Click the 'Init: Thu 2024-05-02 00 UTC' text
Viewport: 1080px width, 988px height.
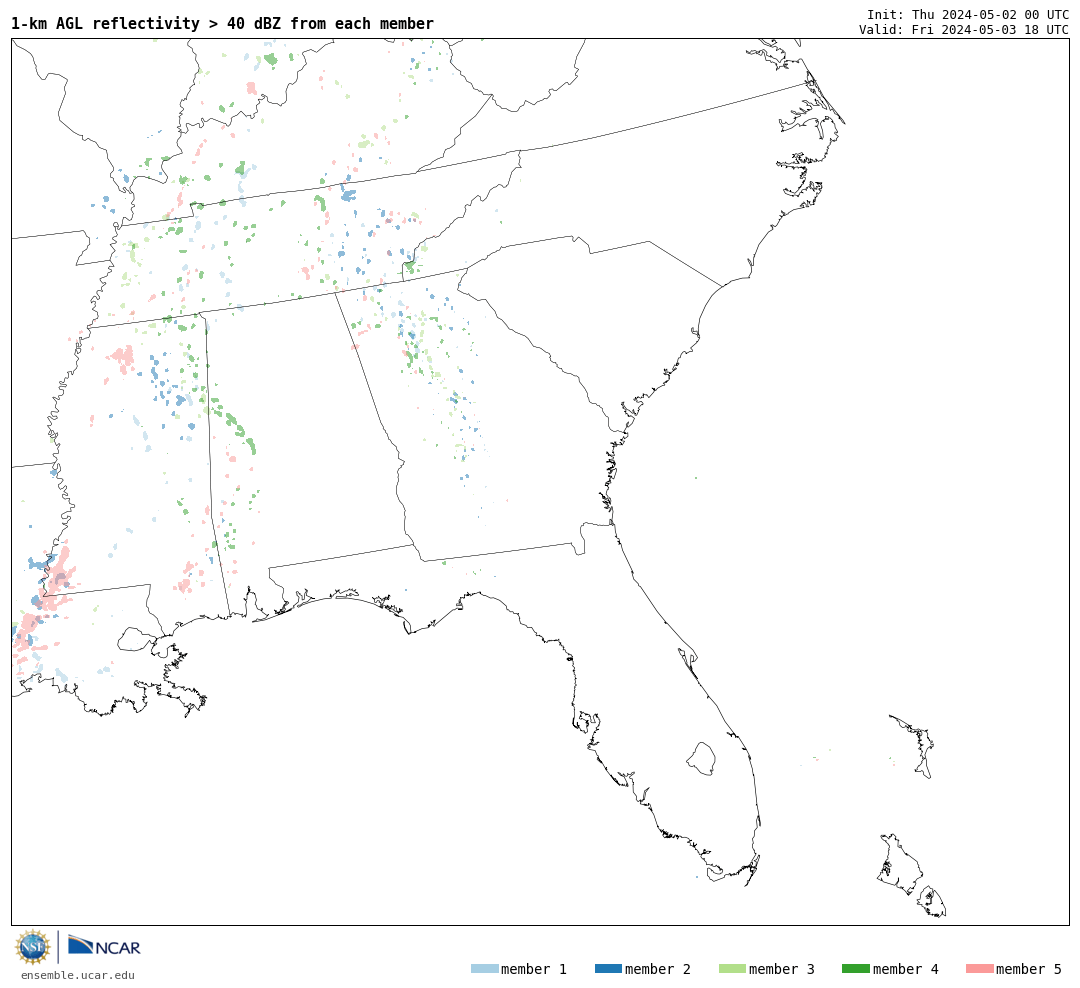[968, 14]
